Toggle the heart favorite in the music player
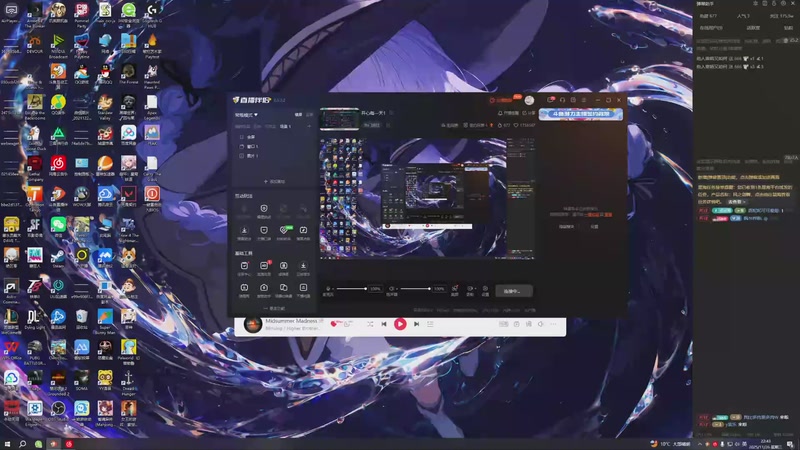Viewport: 800px width, 450px height. coord(333,323)
